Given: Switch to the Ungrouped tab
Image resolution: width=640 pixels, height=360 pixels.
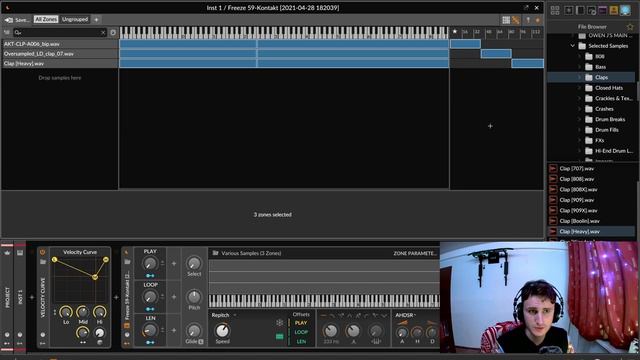Looking at the screenshot, I should 75,19.
